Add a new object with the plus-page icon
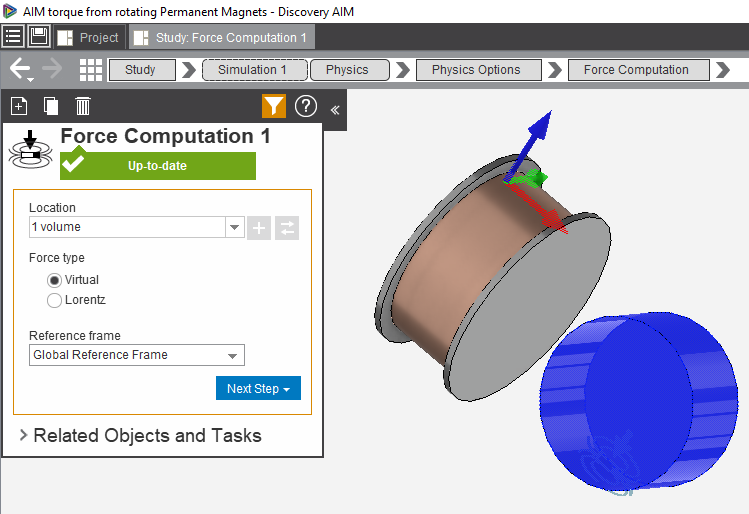The width and height of the screenshot is (749, 514). tap(19, 106)
